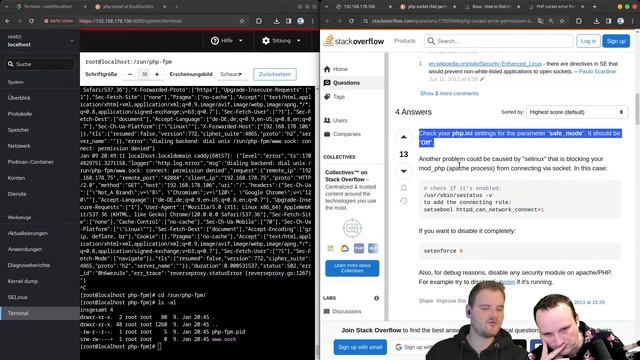Open the Erscheinungsbild theme dropdown
640x360 pixels.
[231, 74]
